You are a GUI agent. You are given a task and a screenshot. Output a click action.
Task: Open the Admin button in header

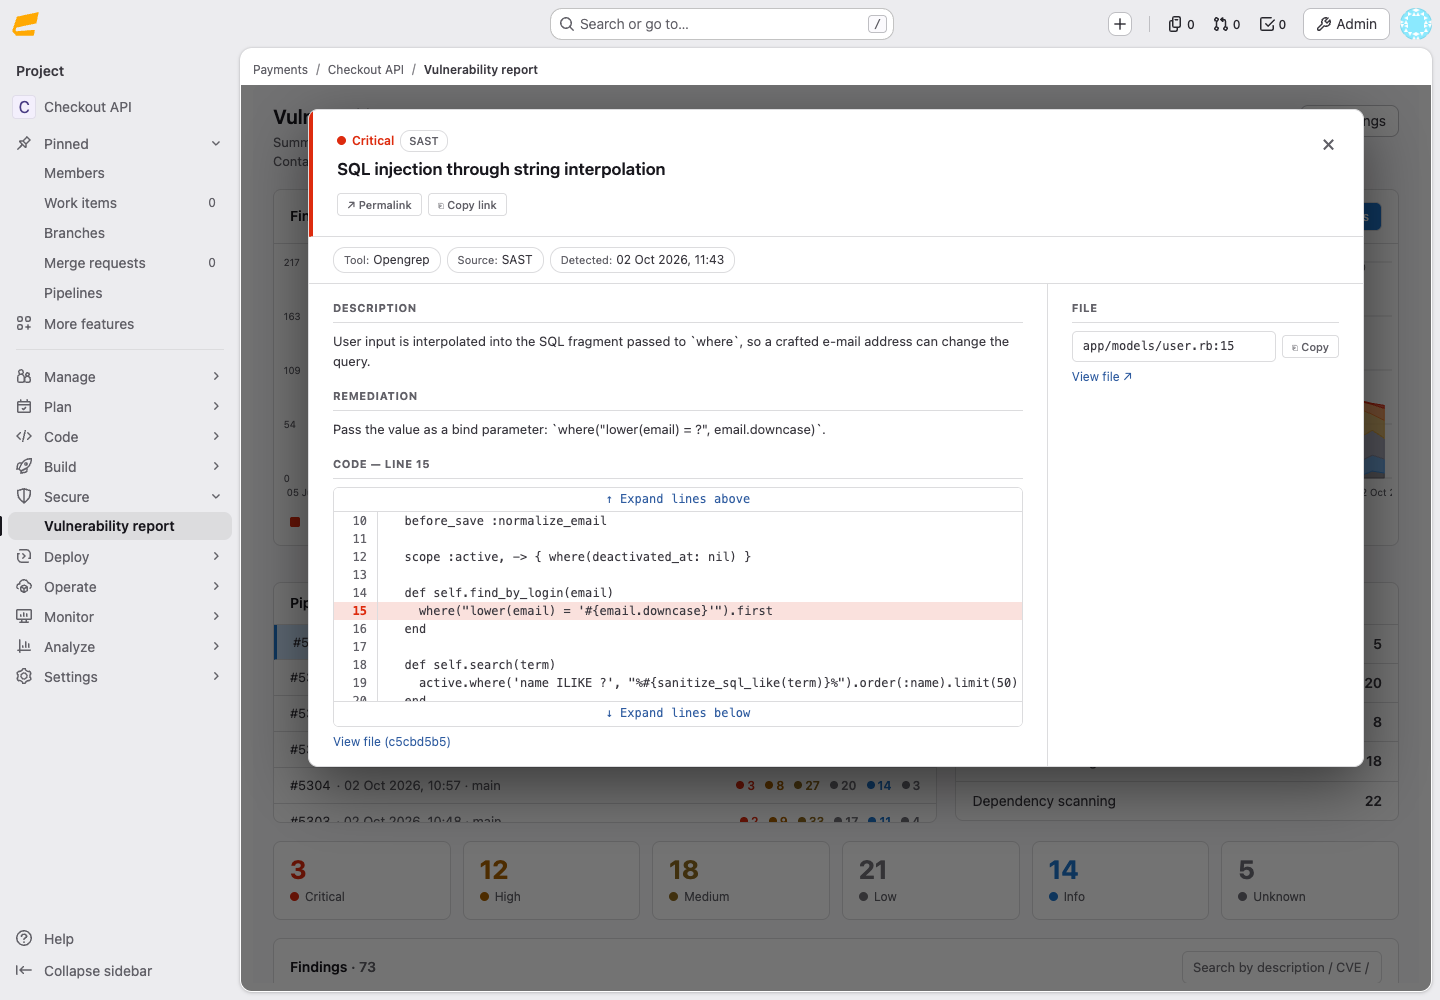1346,24
